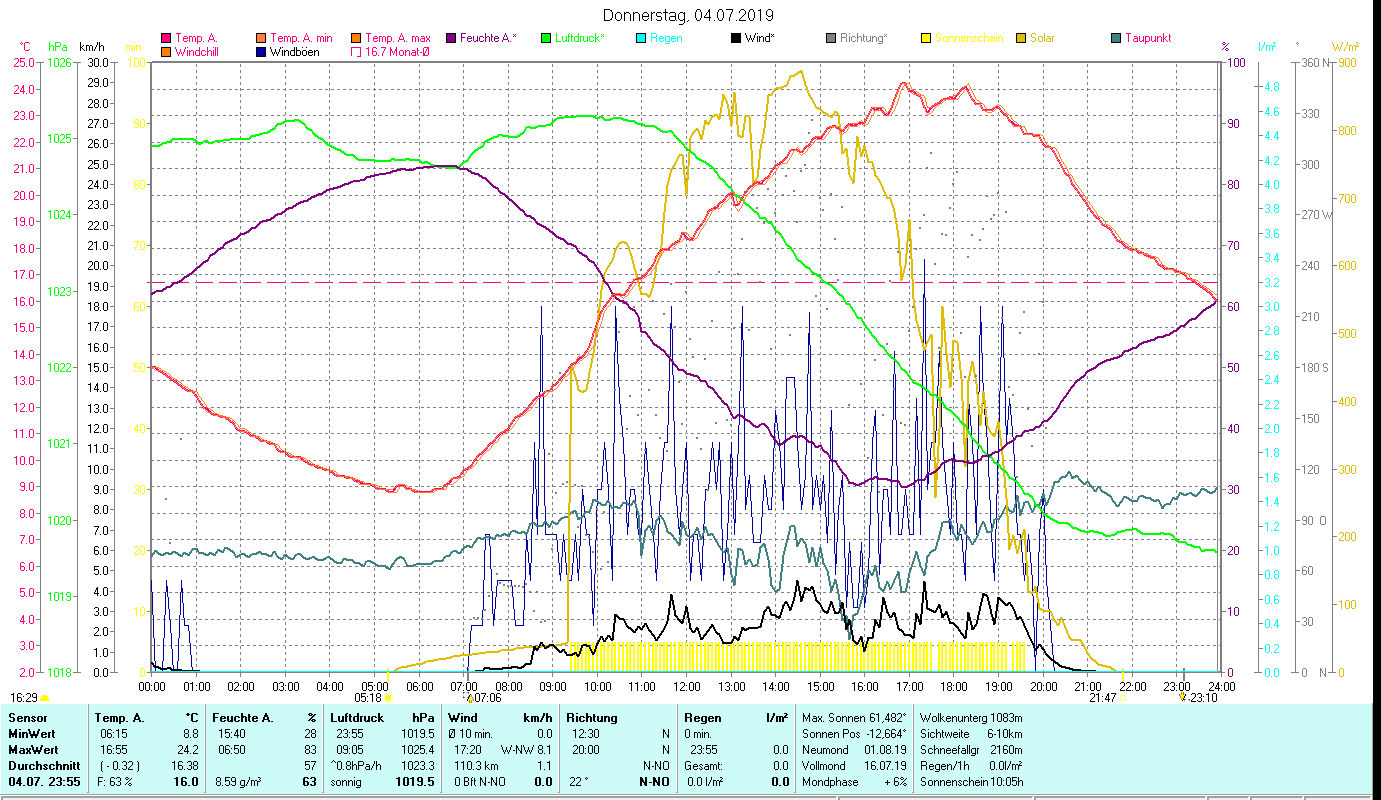1381x800 pixels.
Task: Click the pink Temp. A. legend swatch
Action: tap(166, 38)
